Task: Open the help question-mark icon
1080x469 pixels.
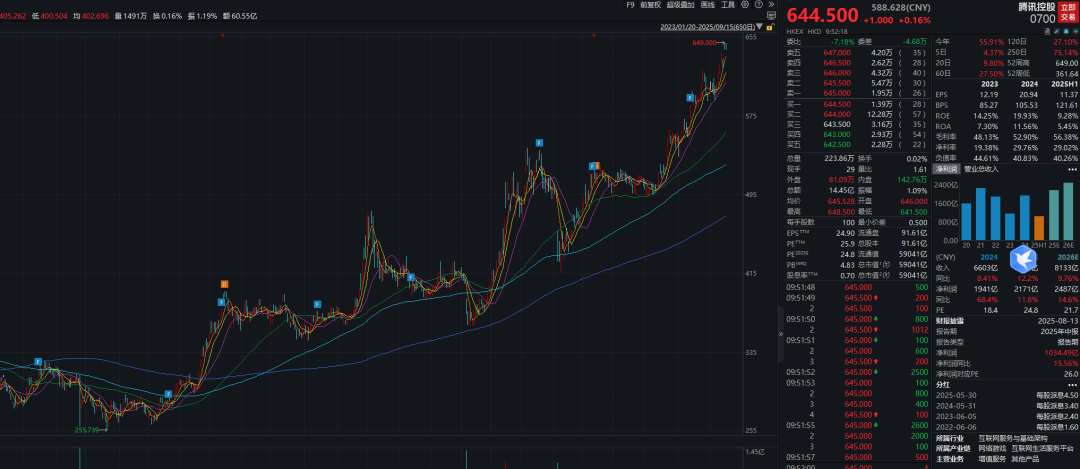Action: 758,4
